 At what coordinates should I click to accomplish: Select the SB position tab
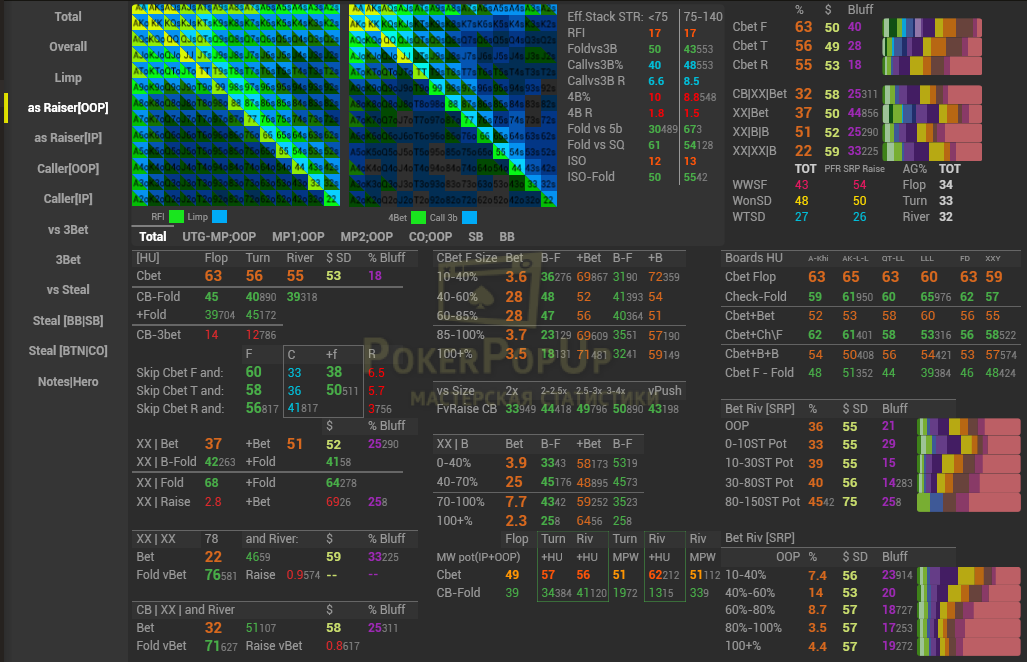click(x=476, y=238)
